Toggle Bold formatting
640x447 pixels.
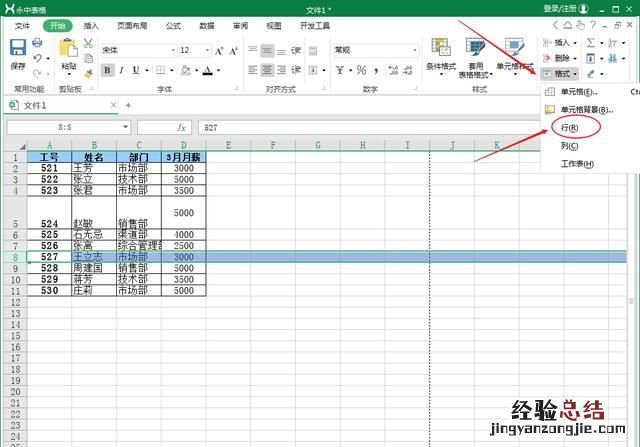[x=107, y=71]
